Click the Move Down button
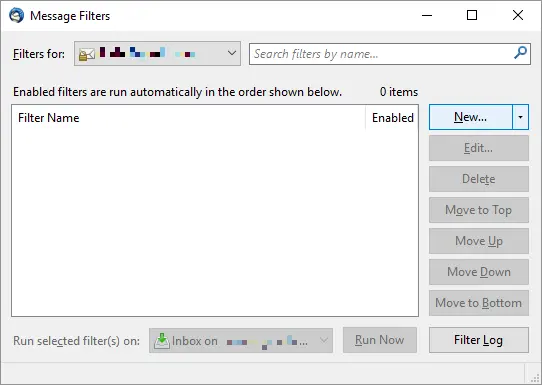Screen dimensions: 542x385 (479, 272)
